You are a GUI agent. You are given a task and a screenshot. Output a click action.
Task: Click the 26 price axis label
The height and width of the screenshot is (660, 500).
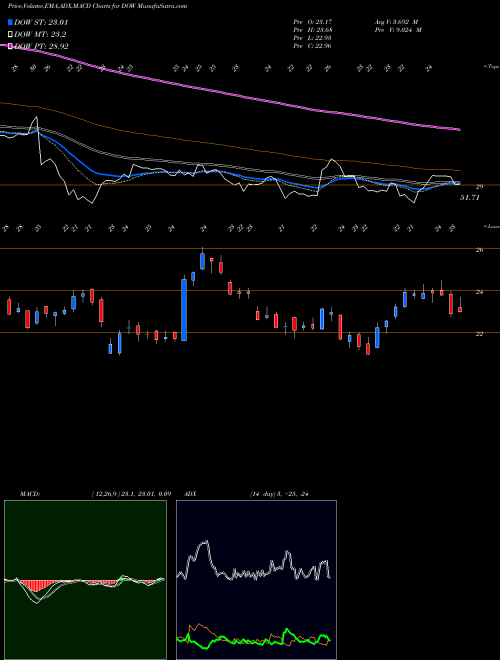(479, 250)
